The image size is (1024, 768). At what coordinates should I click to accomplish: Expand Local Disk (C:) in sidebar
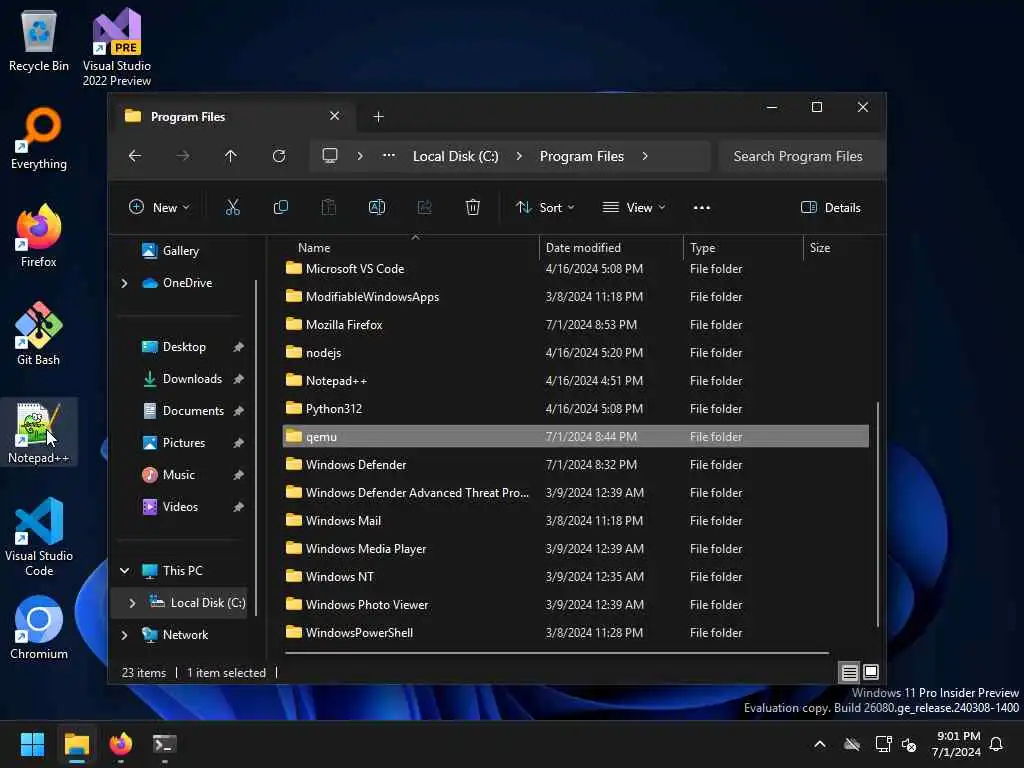[132, 603]
